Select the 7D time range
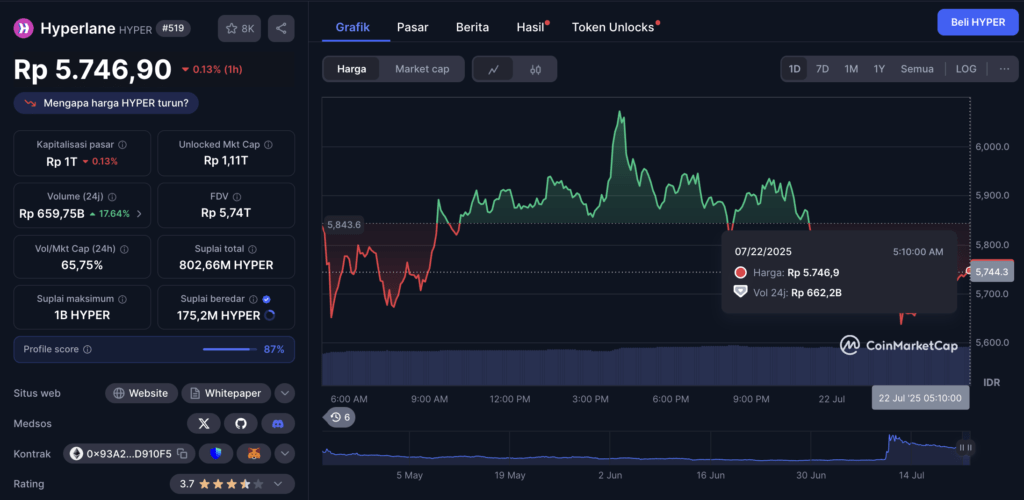 pyautogui.click(x=822, y=69)
